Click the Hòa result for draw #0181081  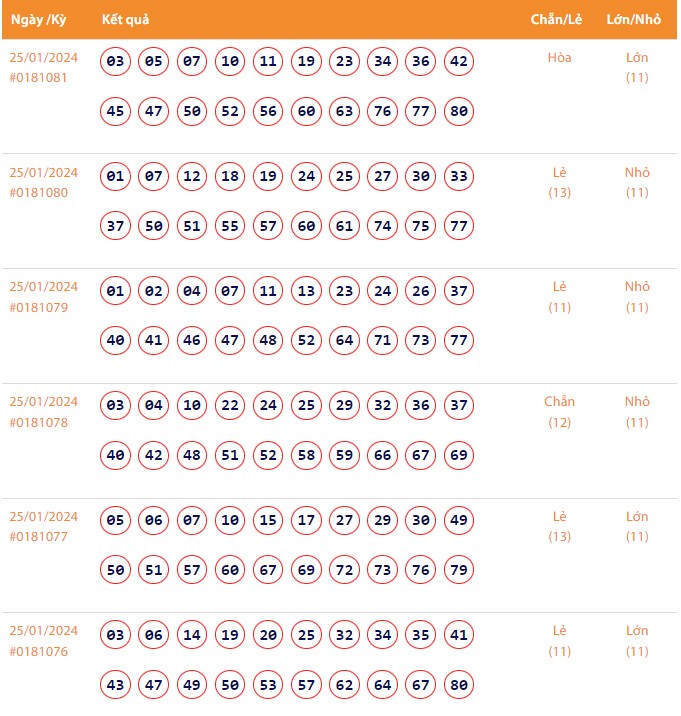[560, 58]
